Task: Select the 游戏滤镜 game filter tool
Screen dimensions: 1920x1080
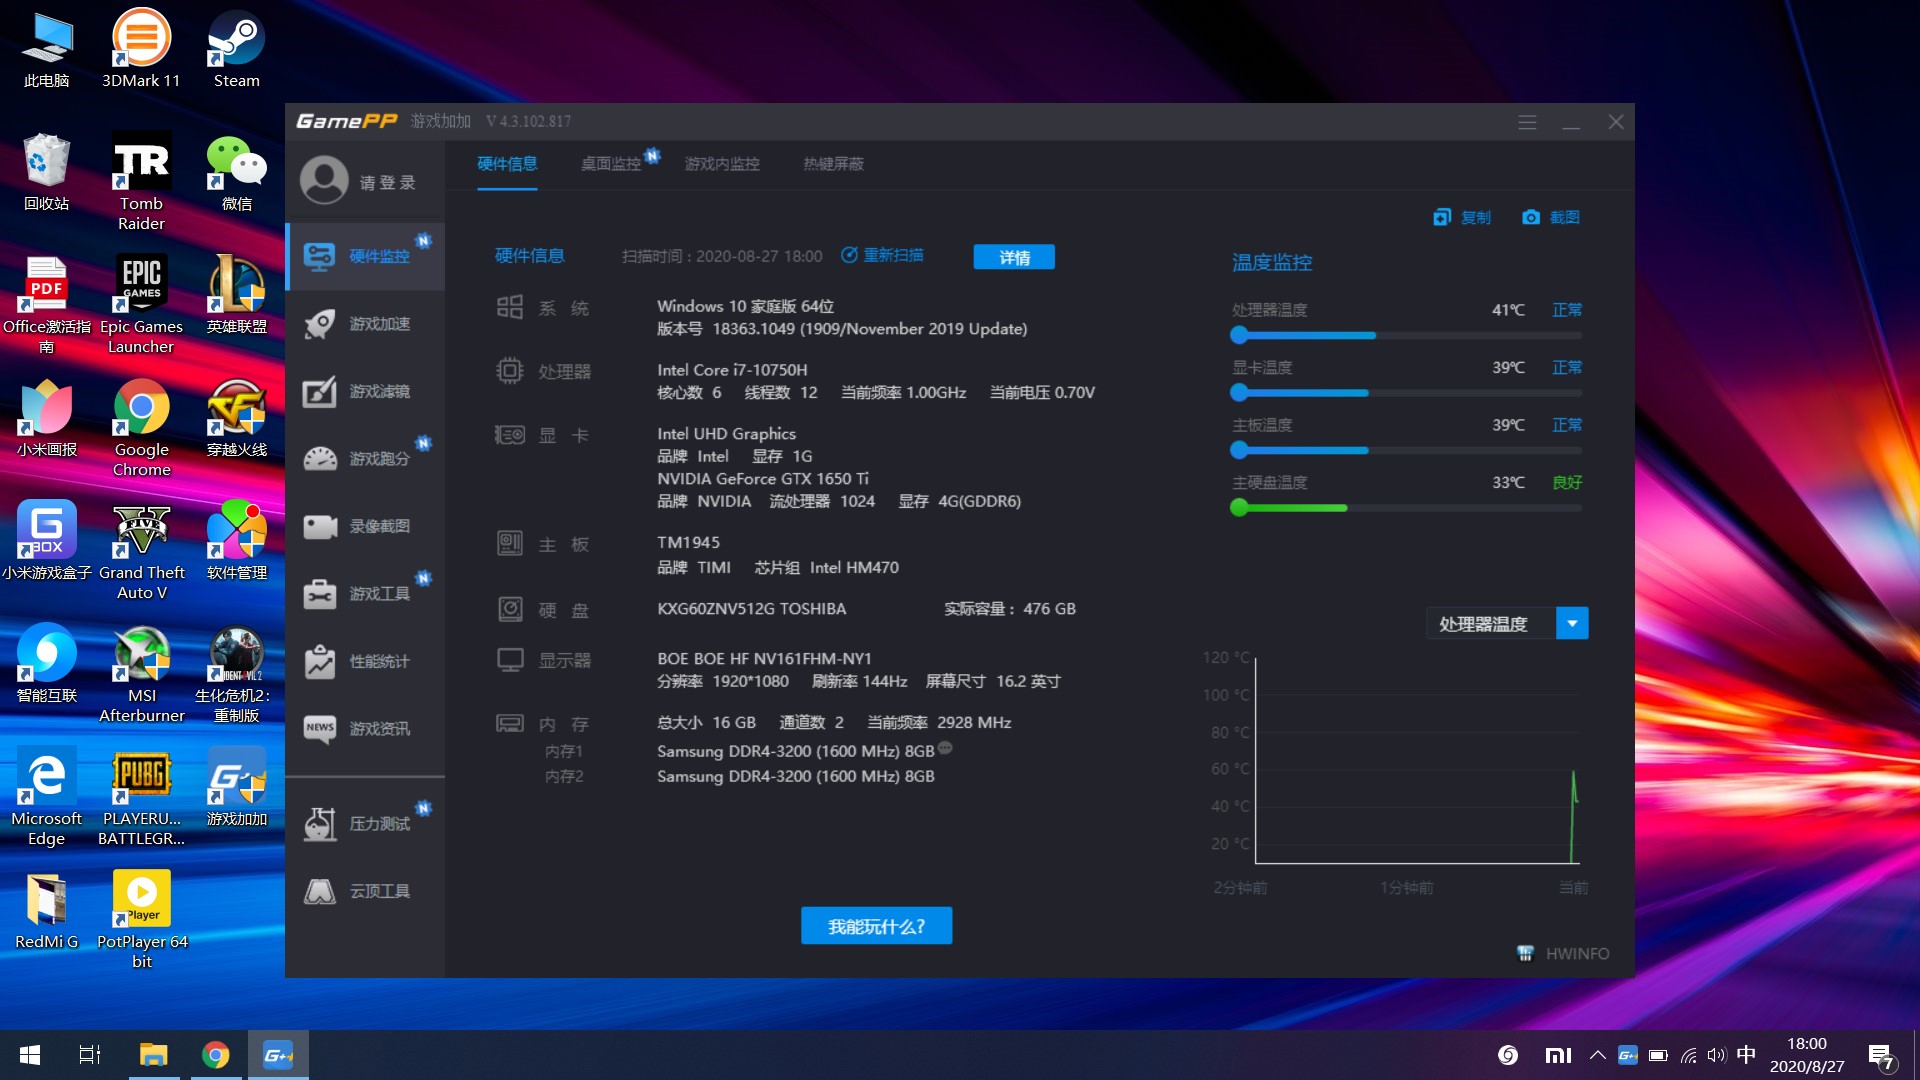Action: (x=380, y=392)
